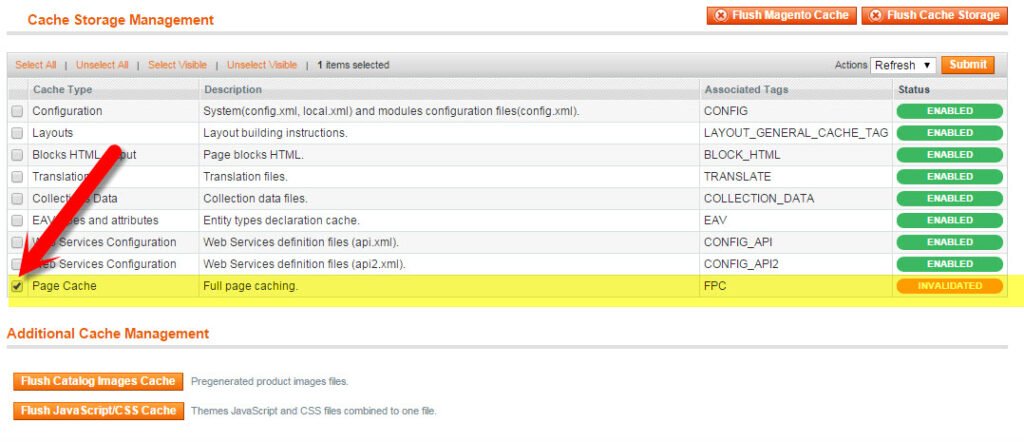Click the Select All link
Screen dimensions: 1024x442
[36, 65]
